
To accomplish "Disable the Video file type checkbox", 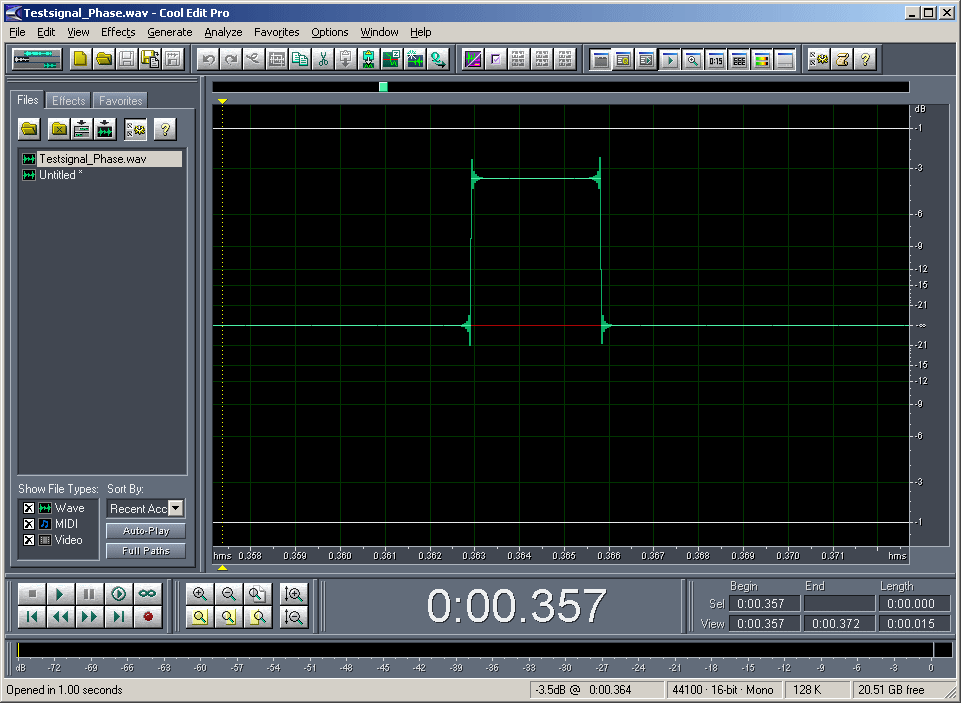I will (29, 540).
